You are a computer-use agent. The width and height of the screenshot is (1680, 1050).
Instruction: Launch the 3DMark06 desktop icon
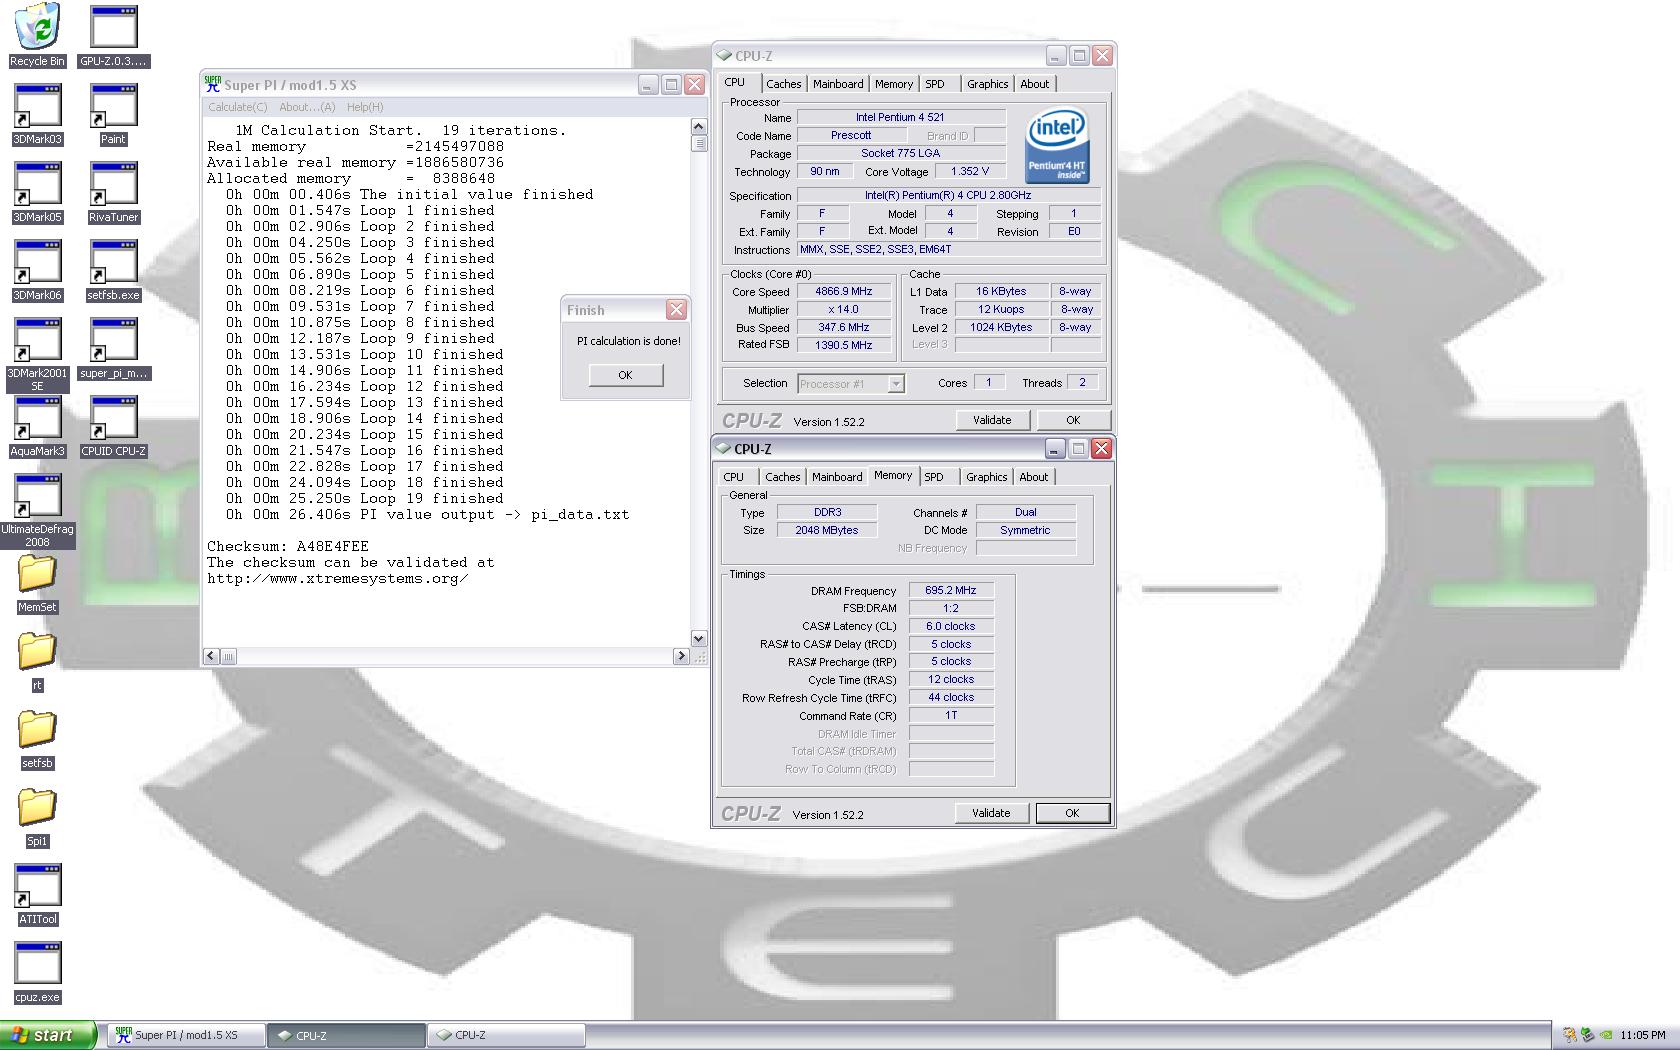(37, 270)
